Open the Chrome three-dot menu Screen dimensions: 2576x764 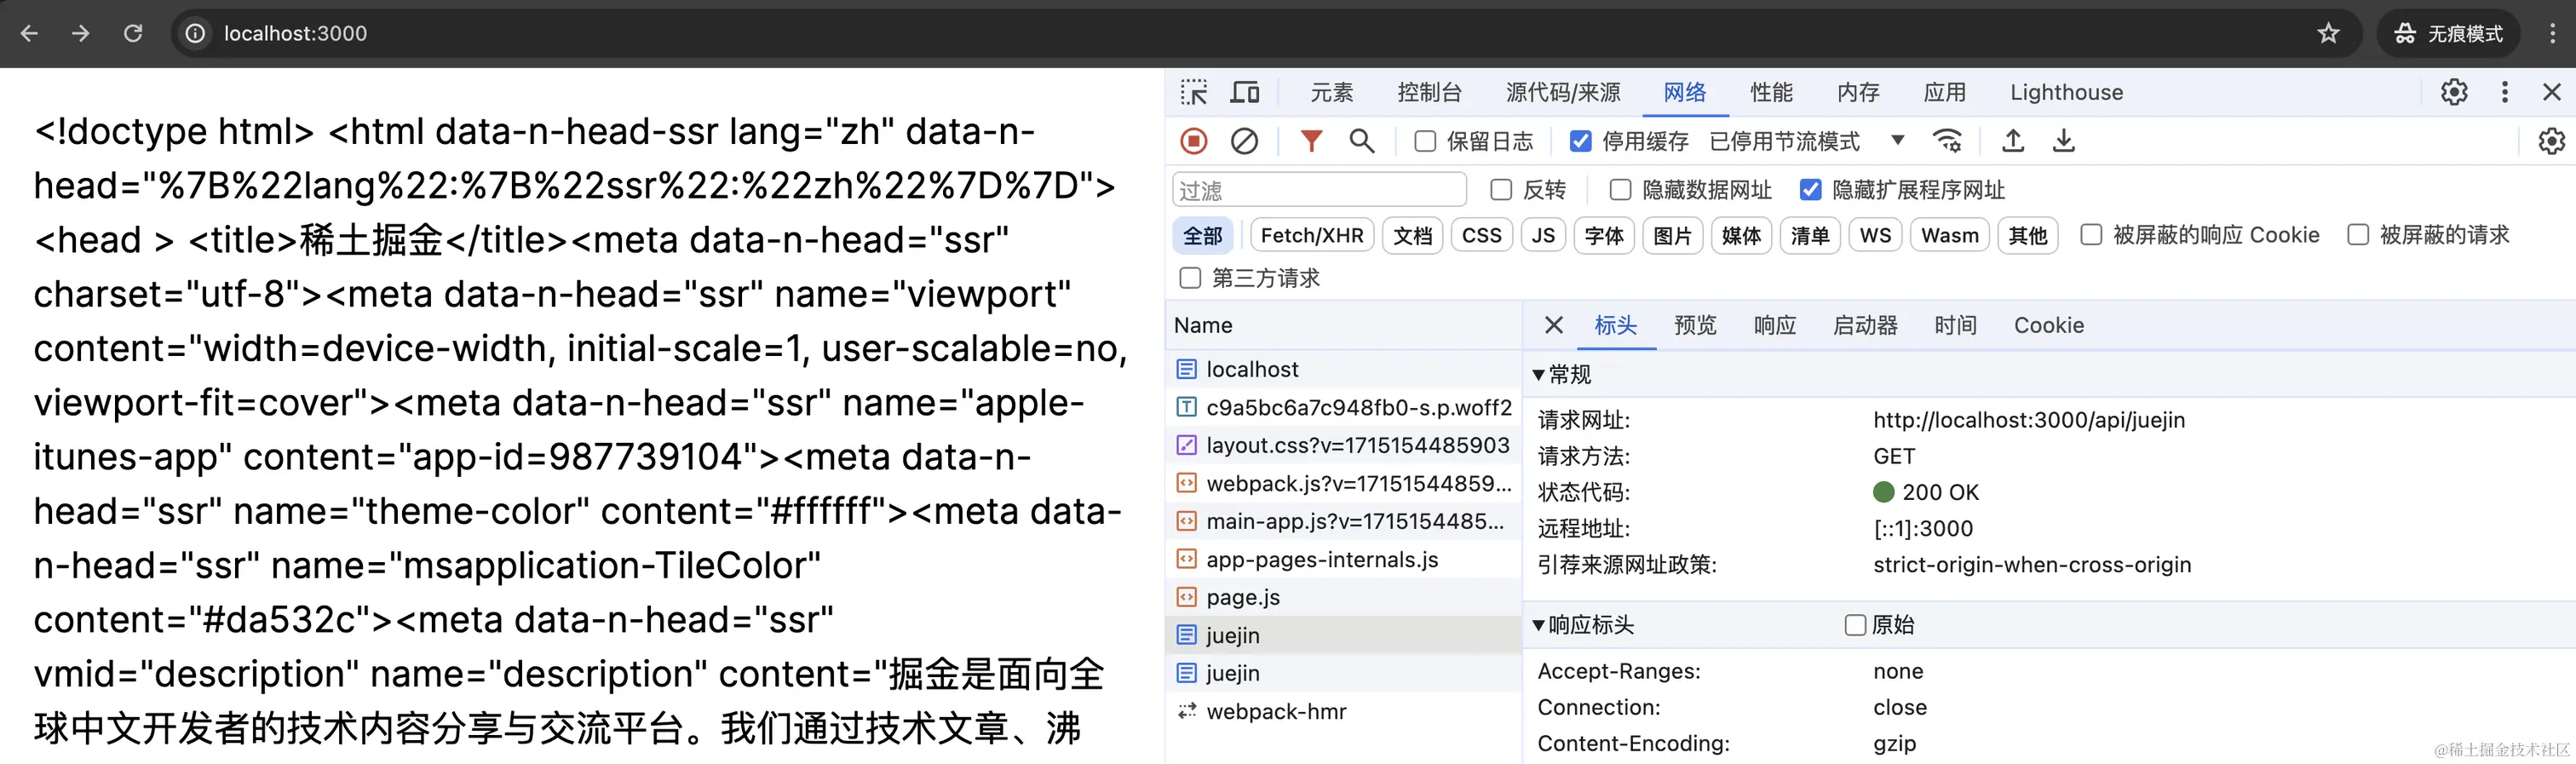click(x=2552, y=33)
